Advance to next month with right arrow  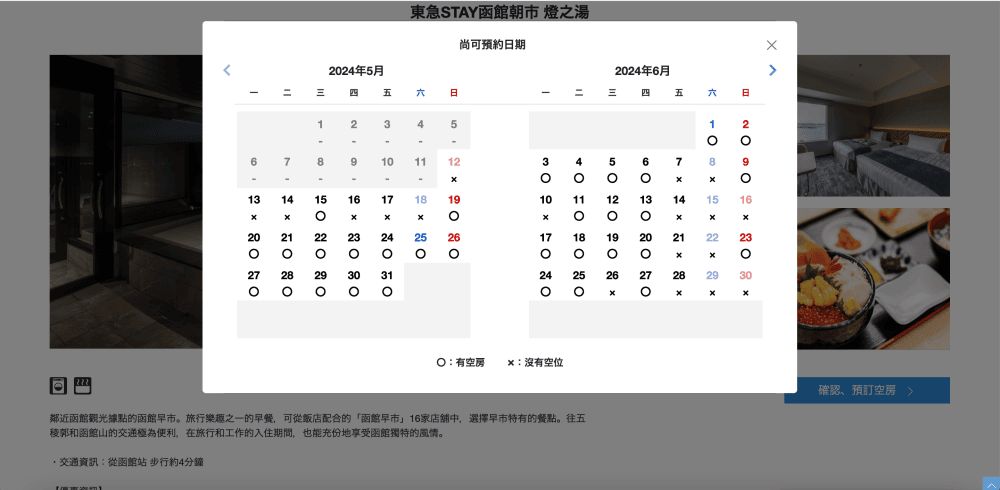click(x=773, y=70)
